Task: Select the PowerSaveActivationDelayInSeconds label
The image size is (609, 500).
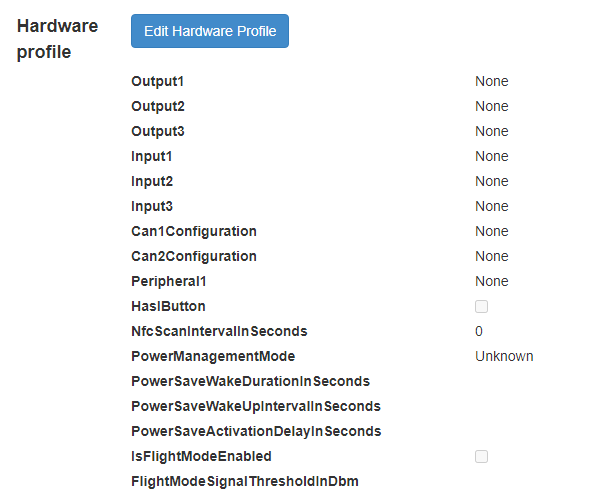Action: coord(256,431)
